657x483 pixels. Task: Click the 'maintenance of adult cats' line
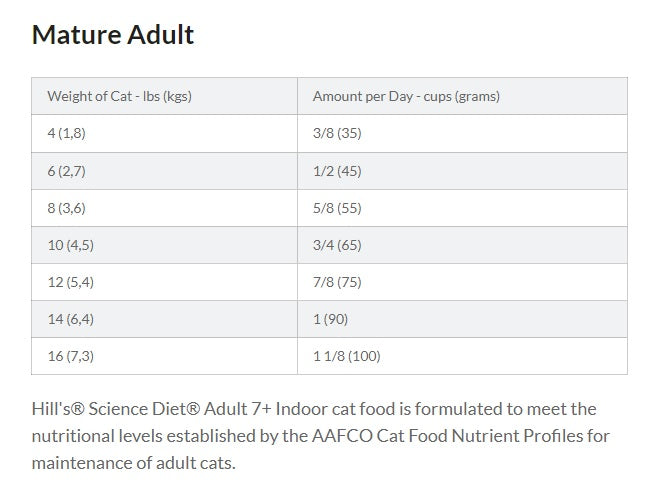[x=134, y=463]
